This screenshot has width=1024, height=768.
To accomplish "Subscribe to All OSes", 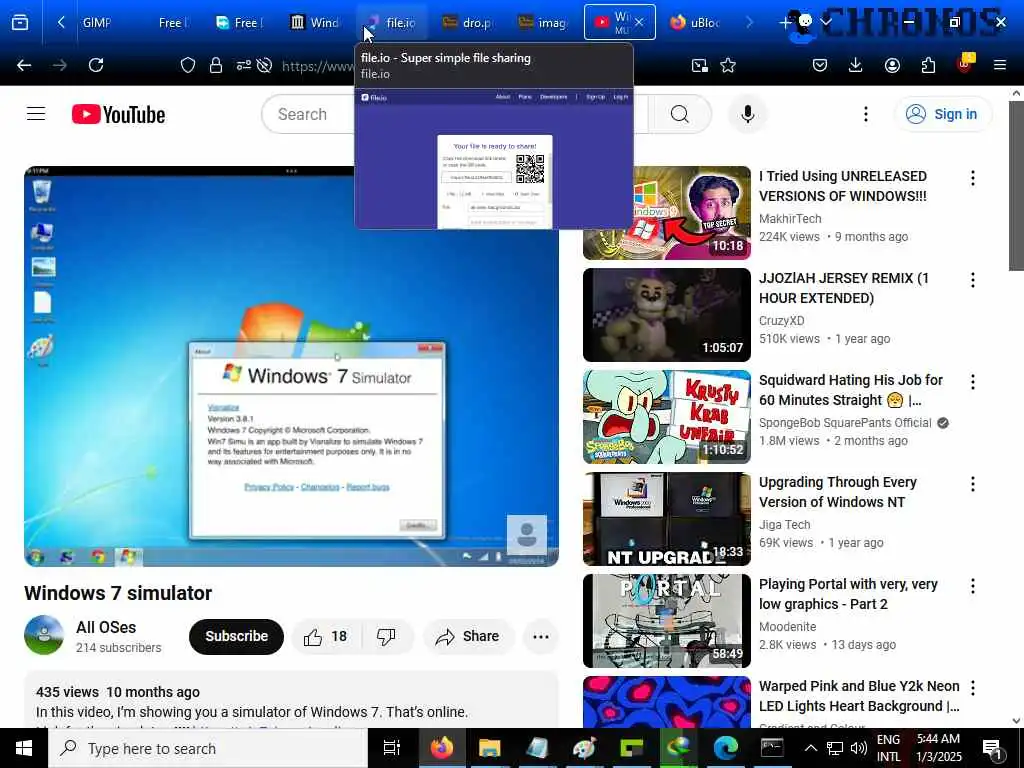I will [x=236, y=636].
